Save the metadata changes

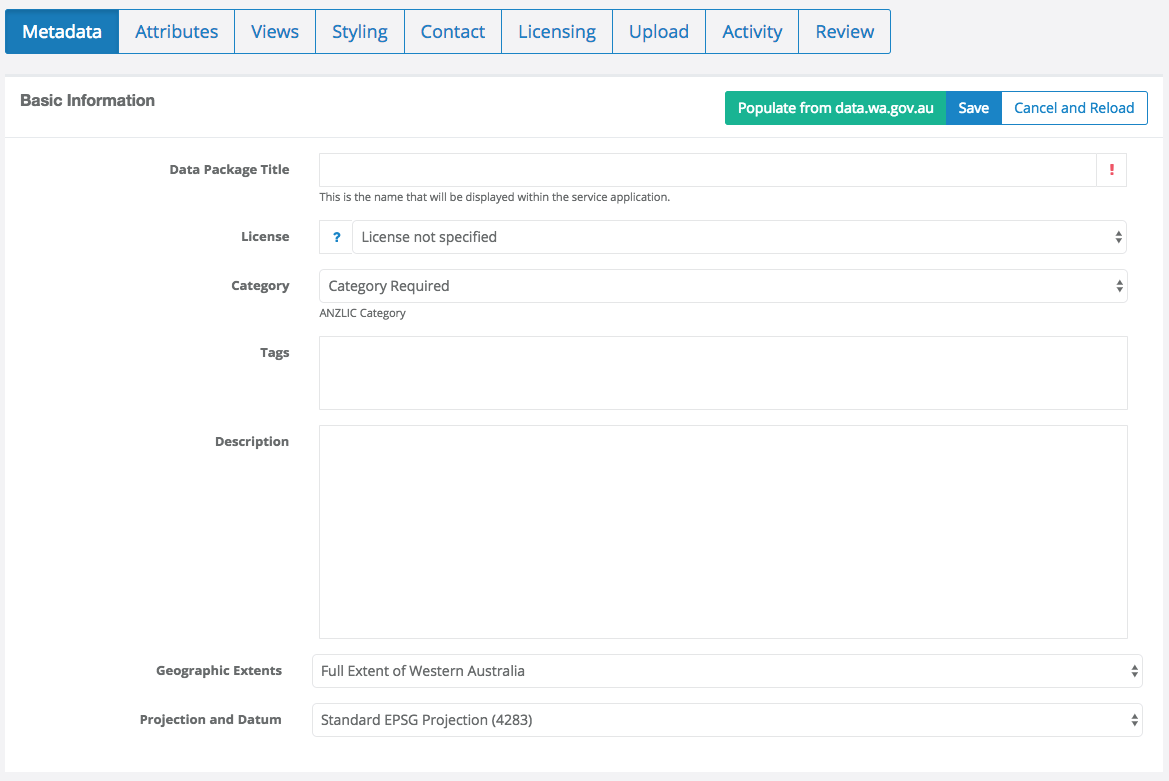click(x=973, y=107)
